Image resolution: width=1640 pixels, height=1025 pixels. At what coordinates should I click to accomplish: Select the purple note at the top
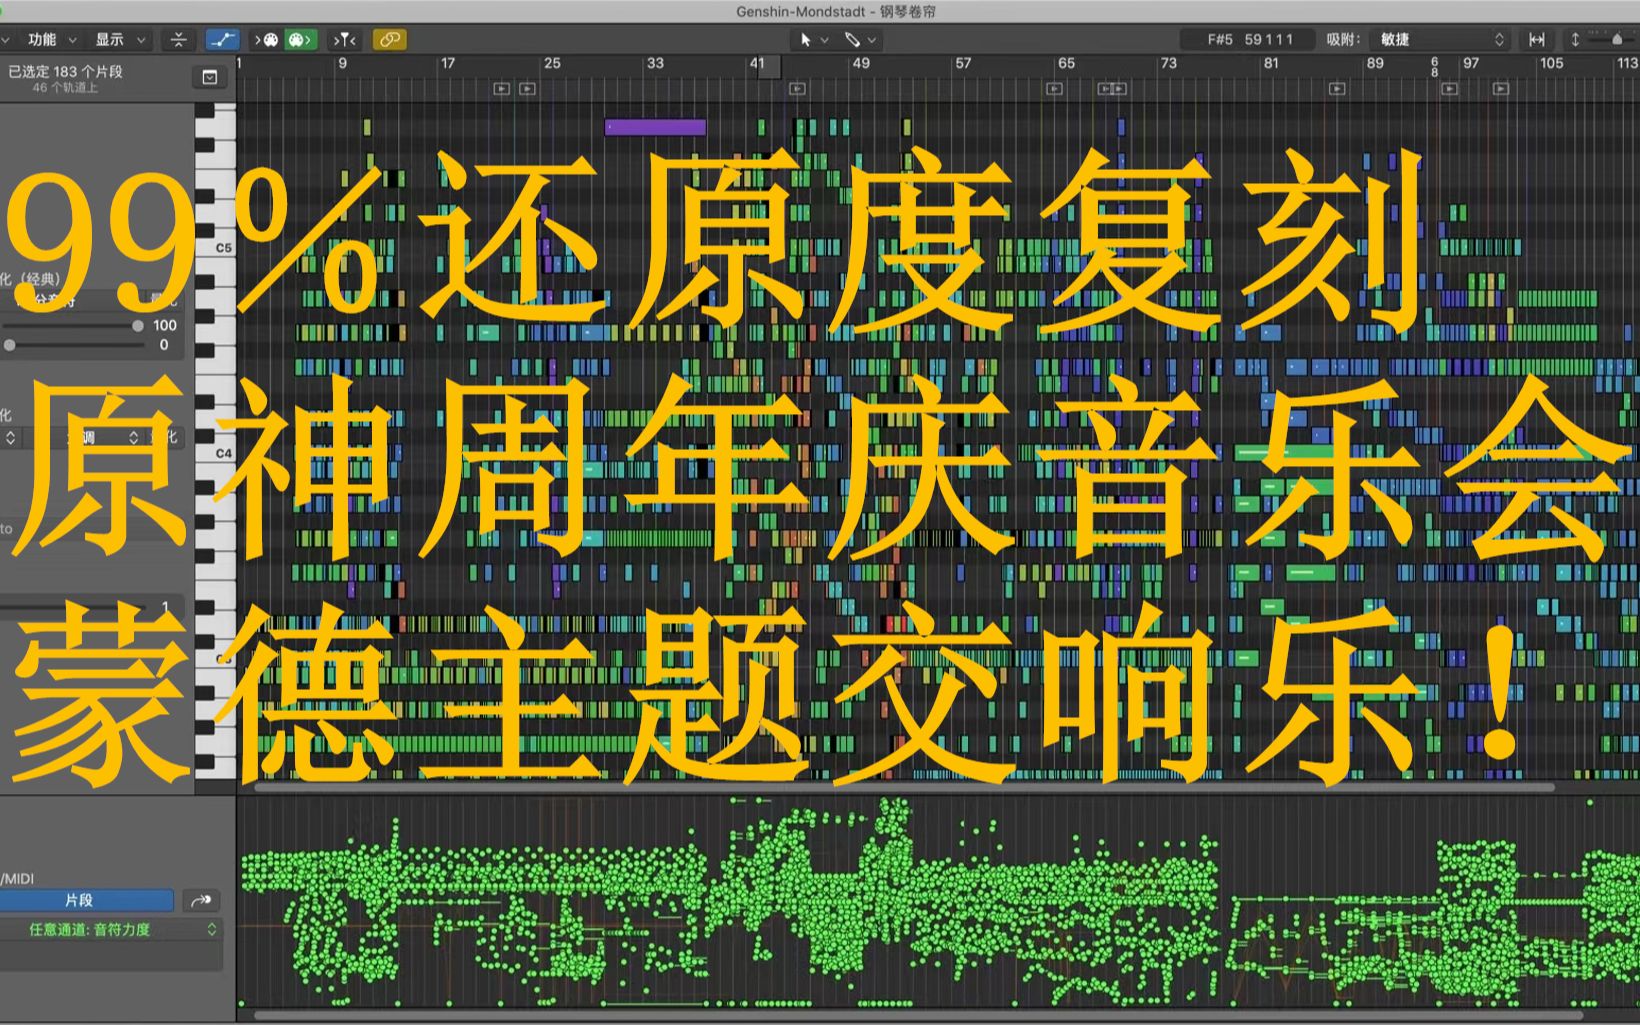coord(655,127)
